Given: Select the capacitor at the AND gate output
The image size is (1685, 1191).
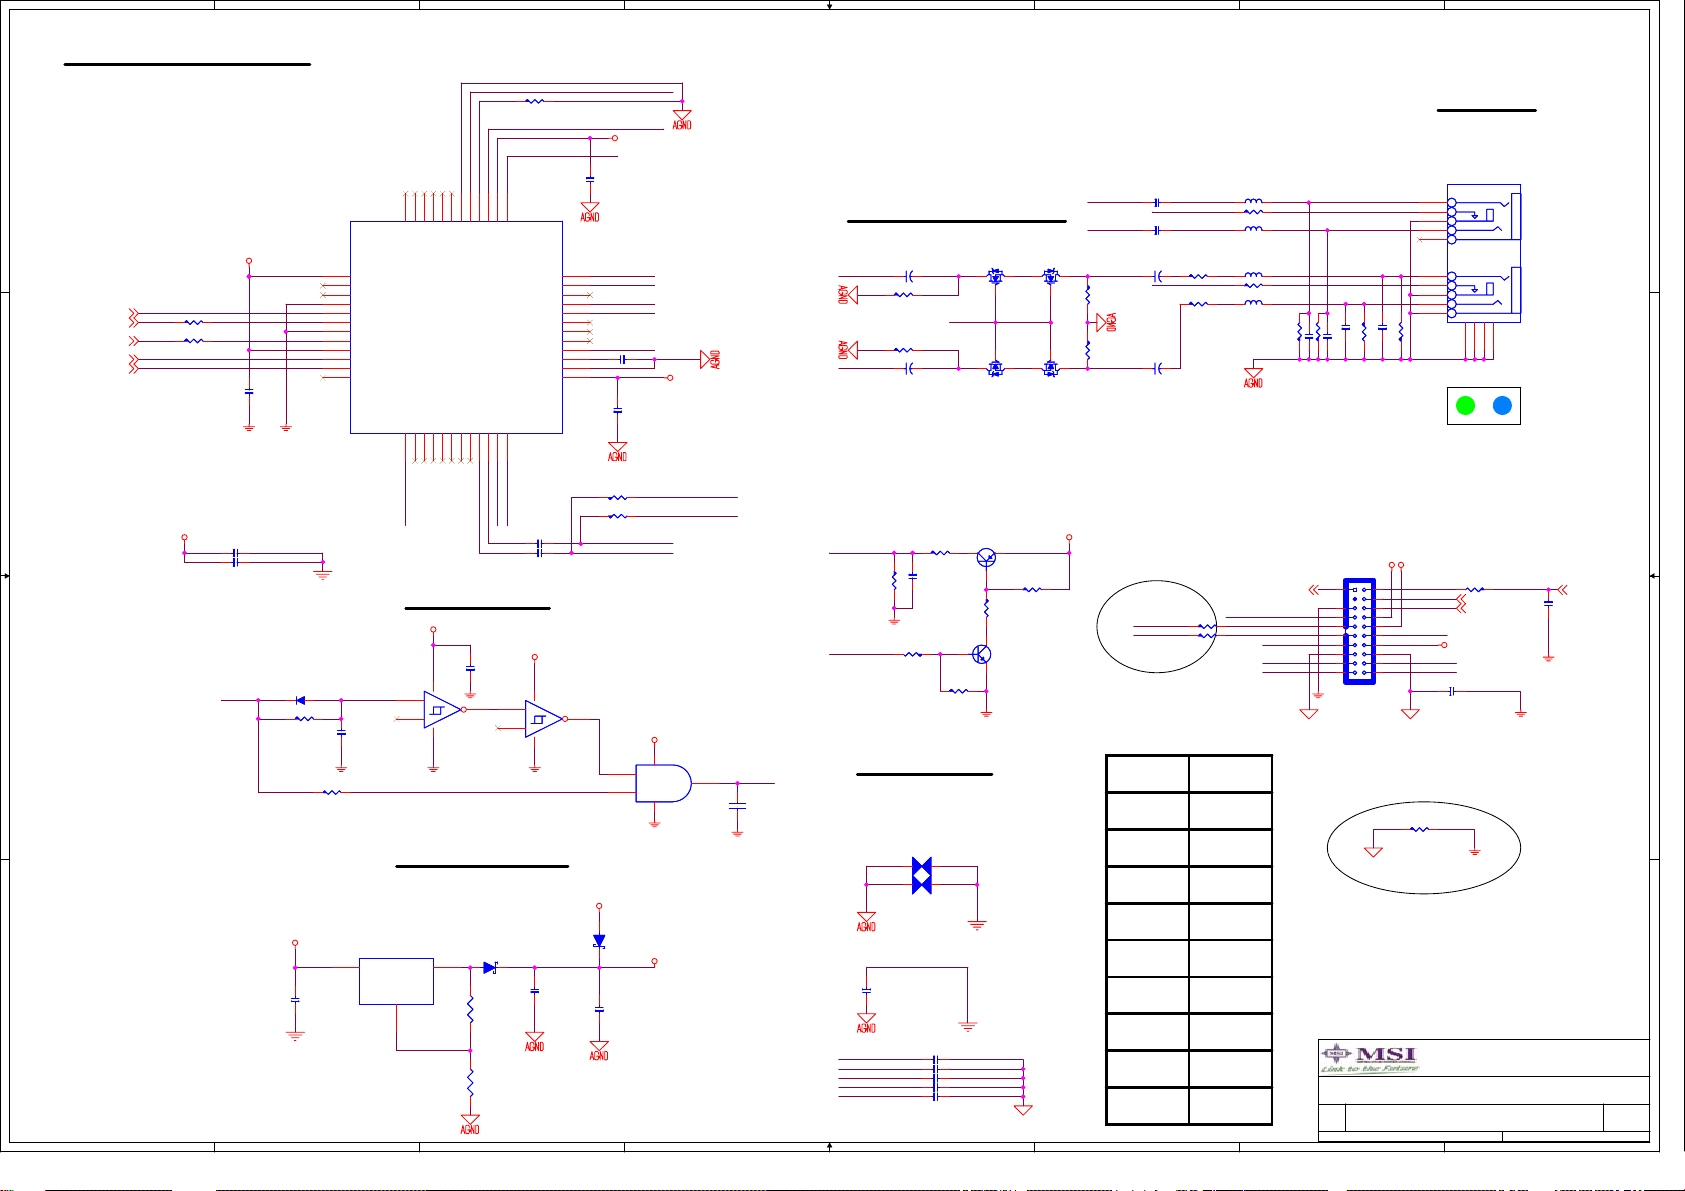Looking at the screenshot, I should pyautogui.click(x=737, y=805).
